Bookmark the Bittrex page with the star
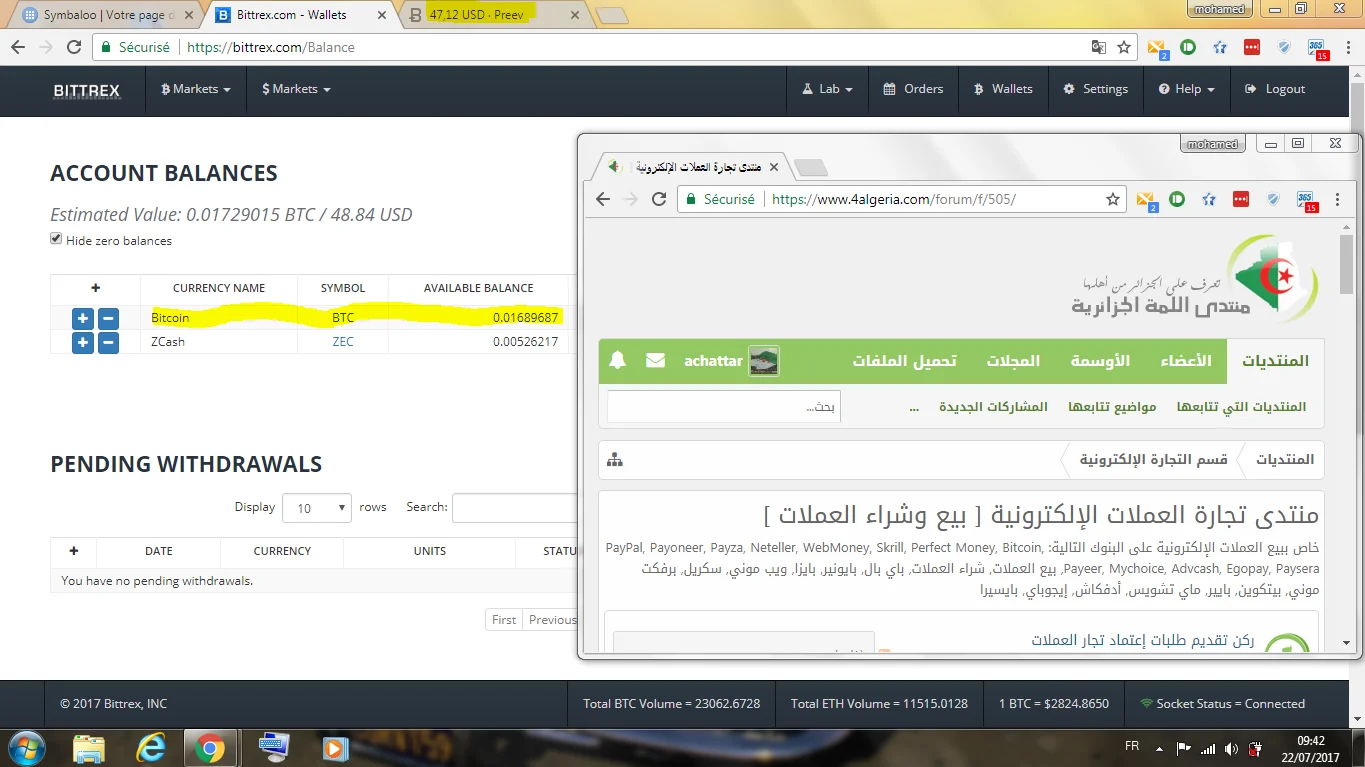This screenshot has height=767, width=1365. [x=1124, y=47]
